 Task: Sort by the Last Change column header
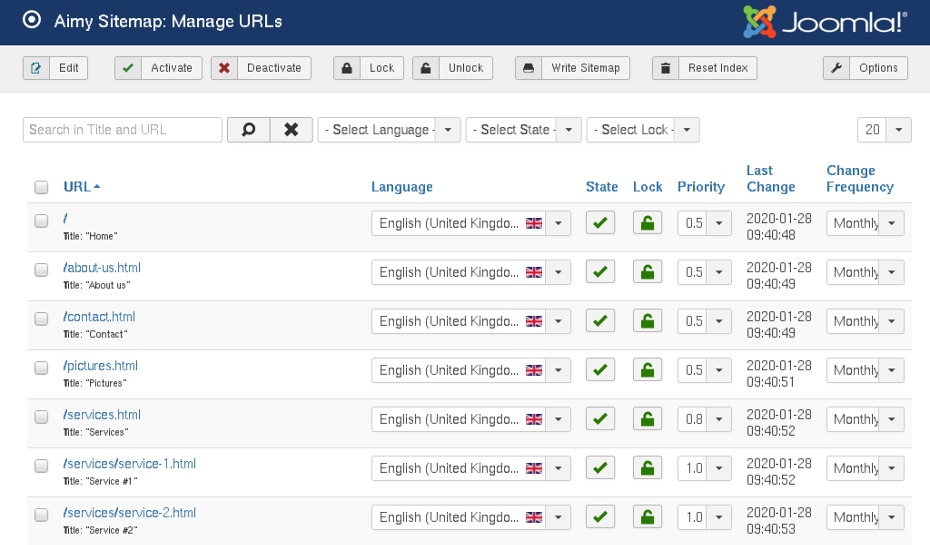coord(770,179)
